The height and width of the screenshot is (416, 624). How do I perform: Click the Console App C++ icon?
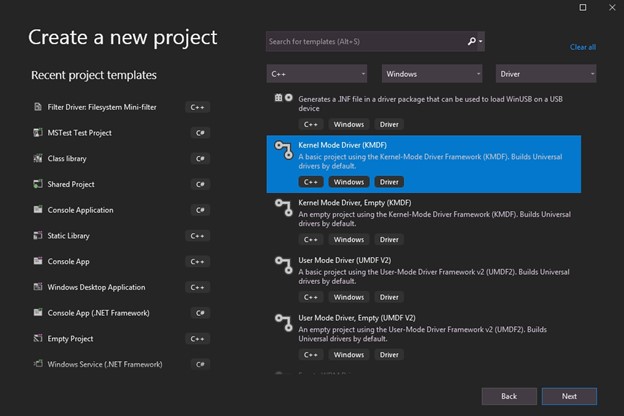(38, 261)
